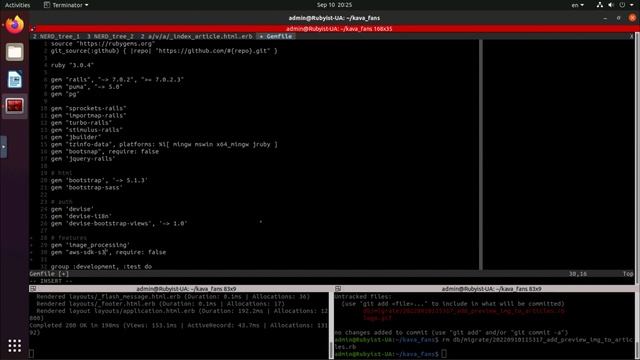This screenshot has height=360, width=640.
Task: Click the 'no changes added to commit' line
Action: (x=451, y=333)
